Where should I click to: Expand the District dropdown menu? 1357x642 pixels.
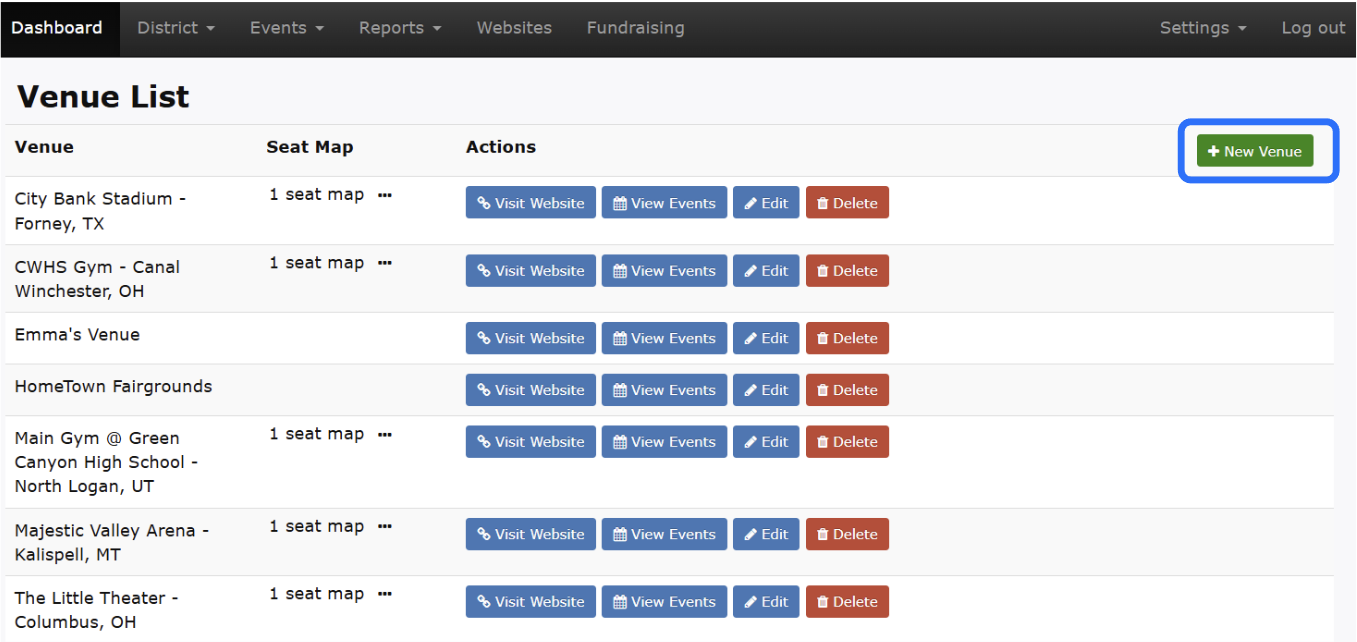pyautogui.click(x=176, y=28)
